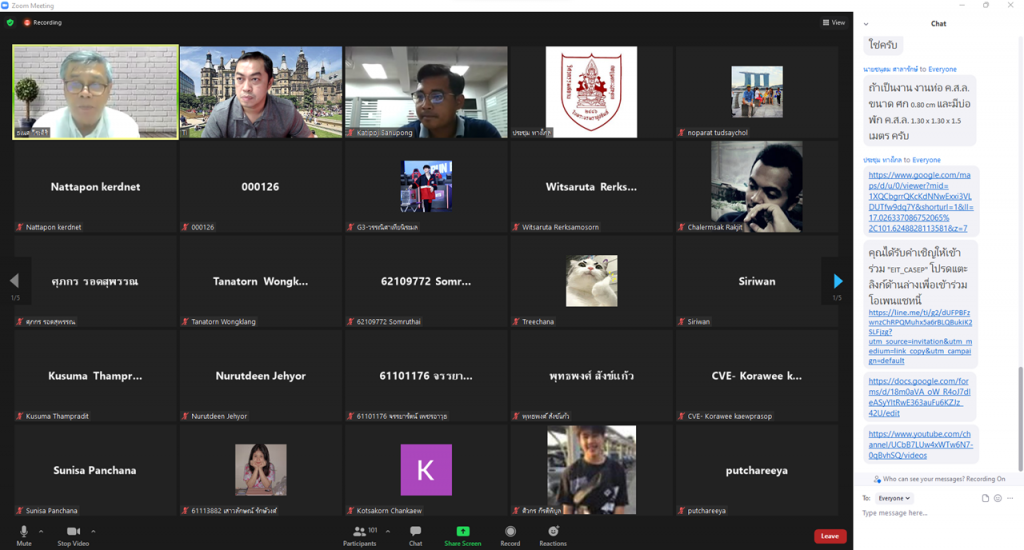Open the Reactions menu
The image size is (1024, 550).
tap(553, 535)
